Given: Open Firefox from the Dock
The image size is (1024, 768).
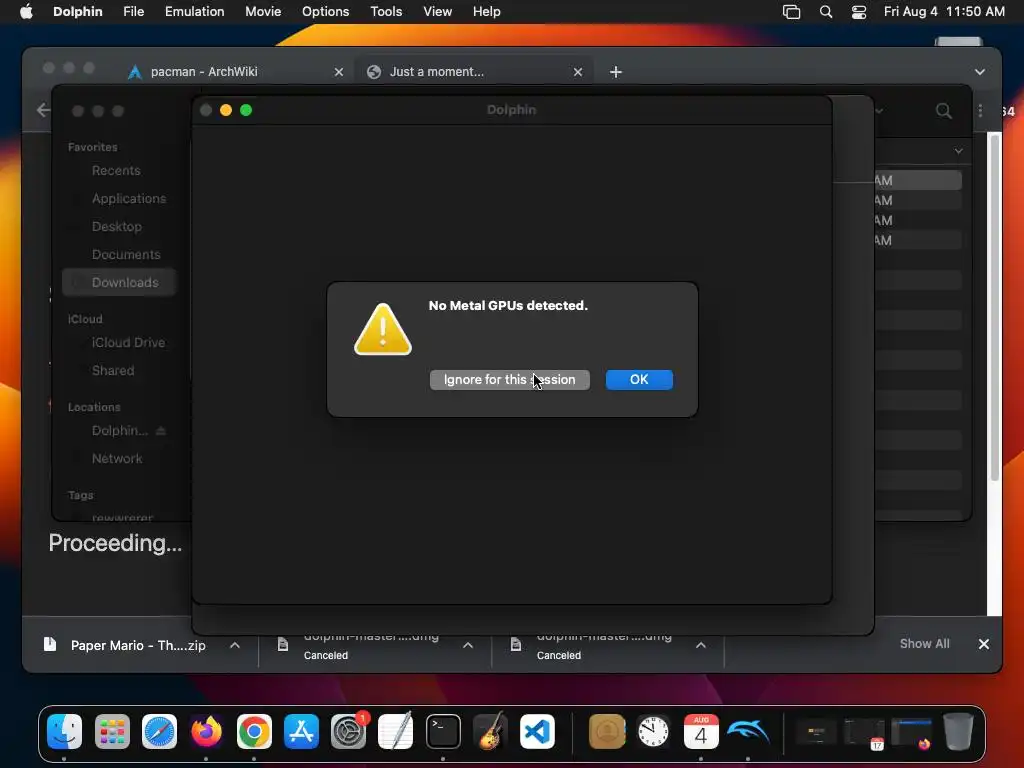Looking at the screenshot, I should 206,731.
